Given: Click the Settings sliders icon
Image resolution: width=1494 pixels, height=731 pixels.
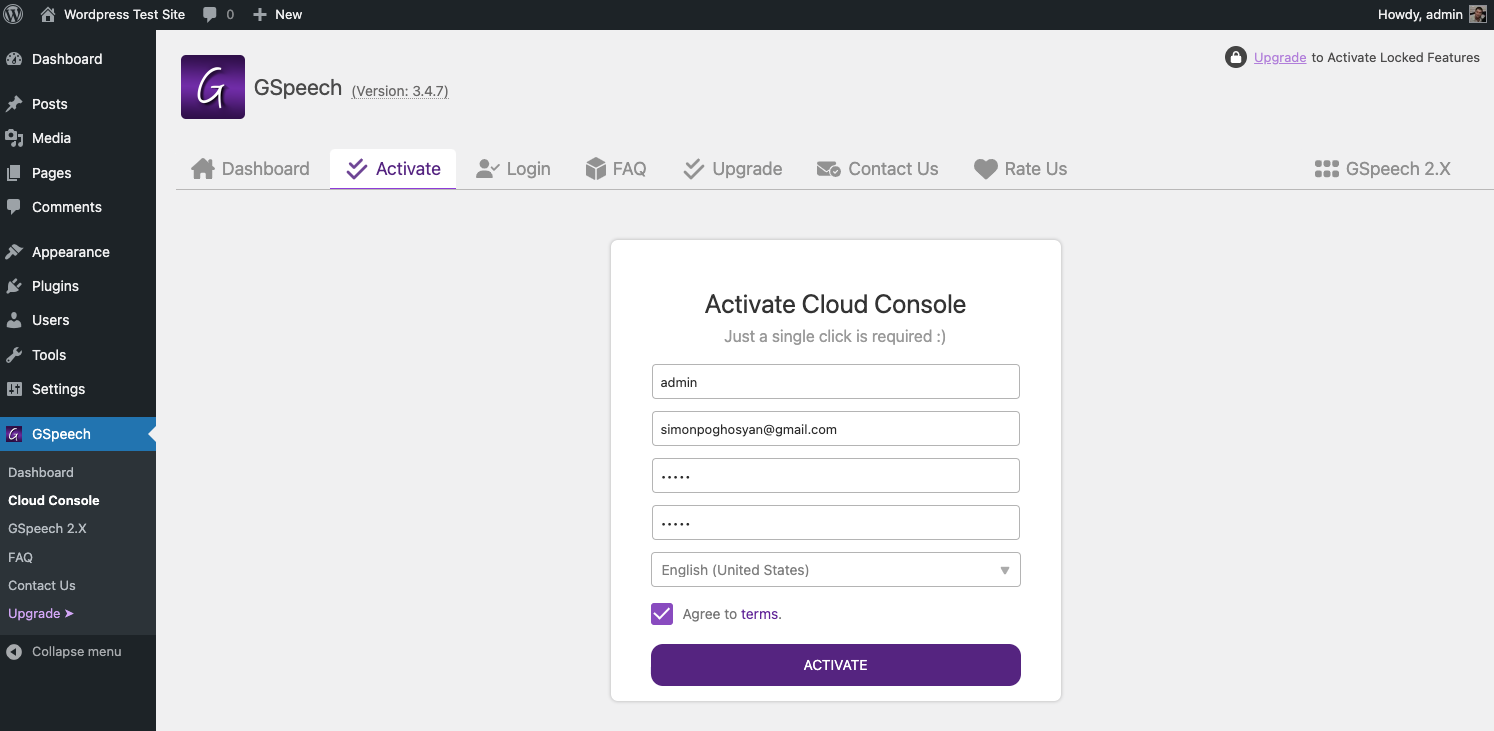Looking at the screenshot, I should coord(14,389).
